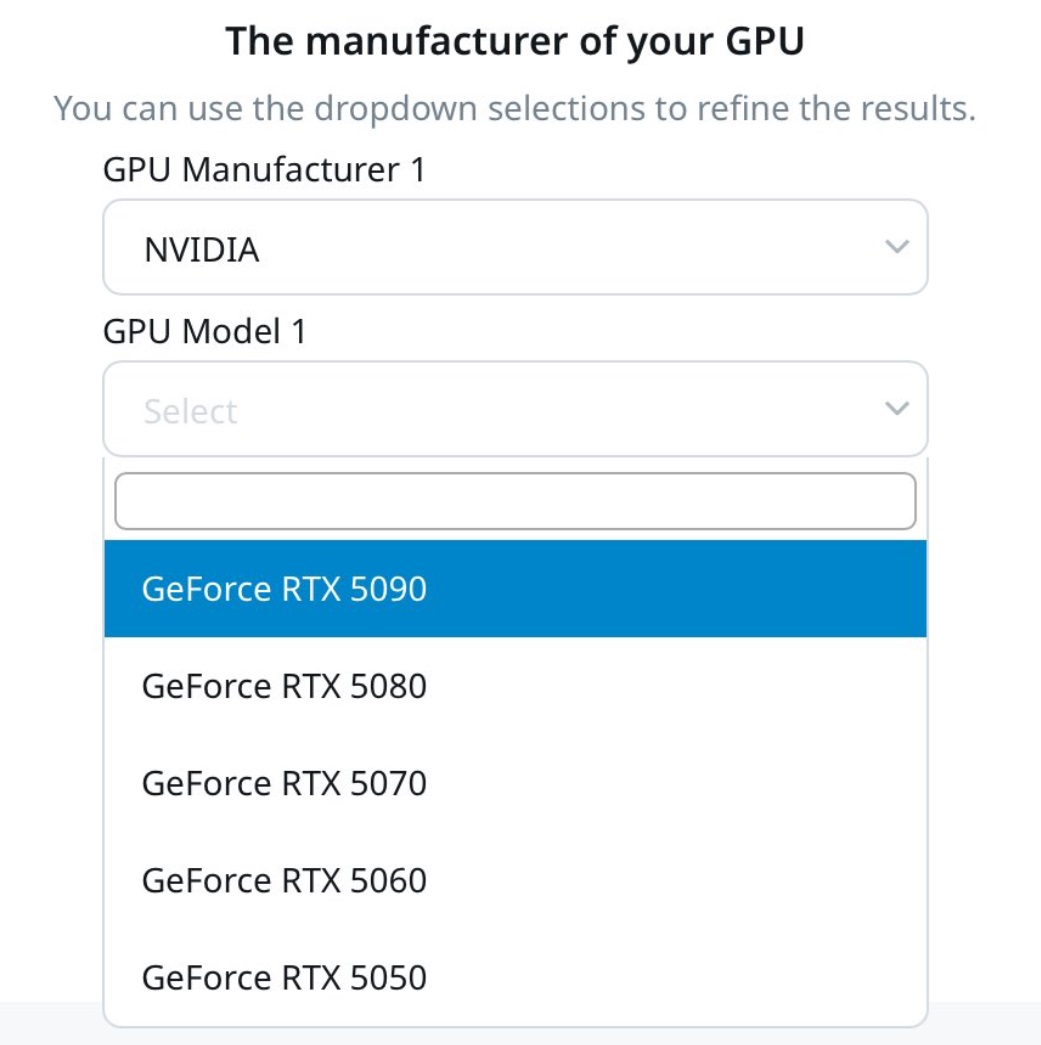Click empty space beside RTX 5060 text
The image size is (1041, 1045).
pos(676,880)
